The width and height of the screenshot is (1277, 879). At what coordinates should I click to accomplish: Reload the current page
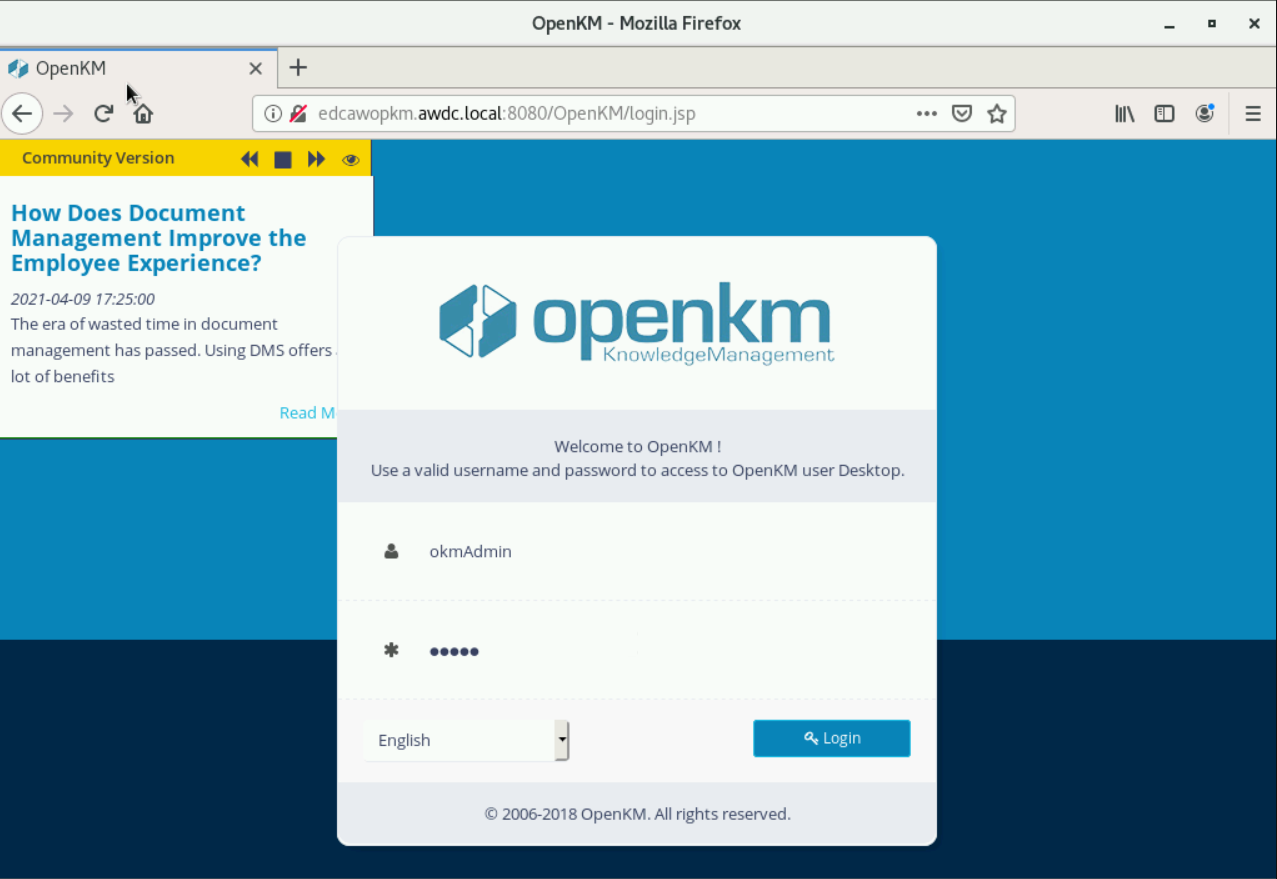pyautogui.click(x=103, y=114)
